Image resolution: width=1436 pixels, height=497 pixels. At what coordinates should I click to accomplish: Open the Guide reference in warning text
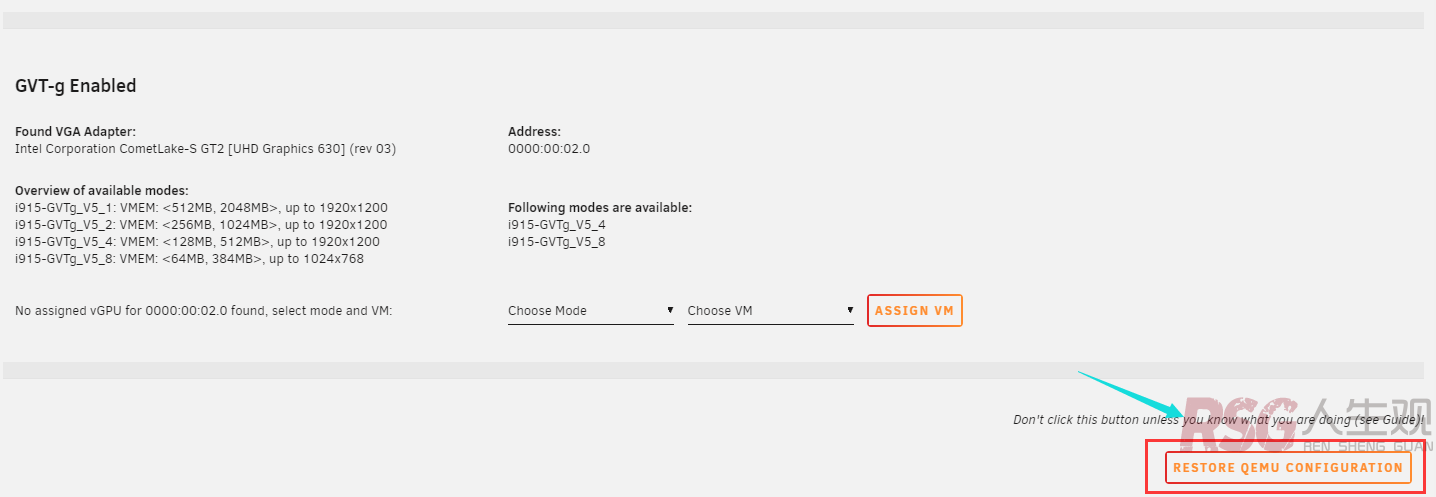coord(1401,420)
